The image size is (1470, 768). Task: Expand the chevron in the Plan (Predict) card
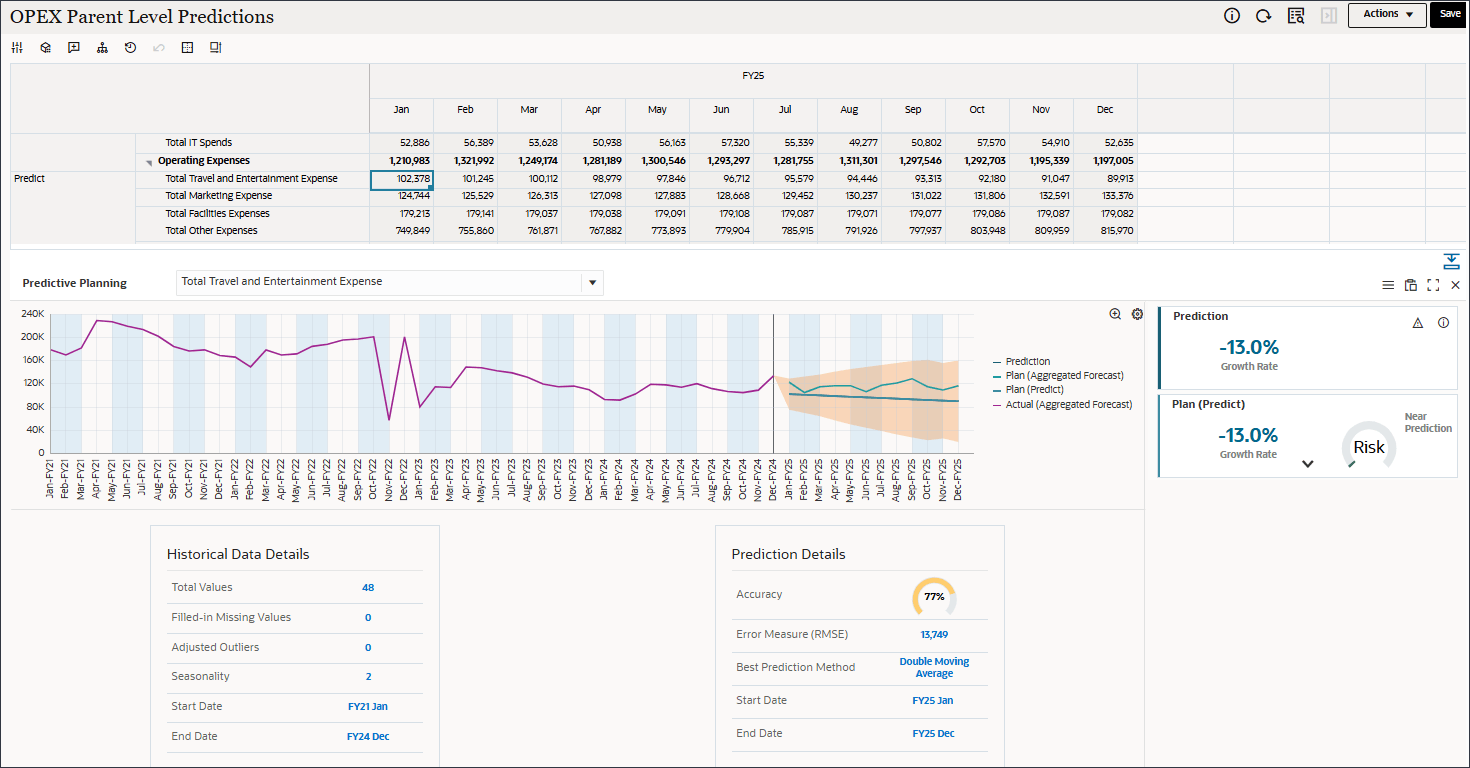[x=1307, y=464]
